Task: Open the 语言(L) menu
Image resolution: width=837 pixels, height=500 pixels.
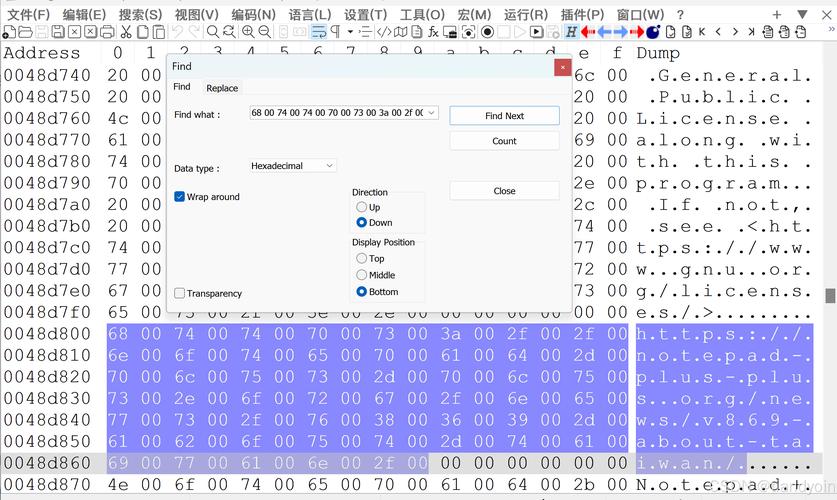Action: tap(310, 14)
